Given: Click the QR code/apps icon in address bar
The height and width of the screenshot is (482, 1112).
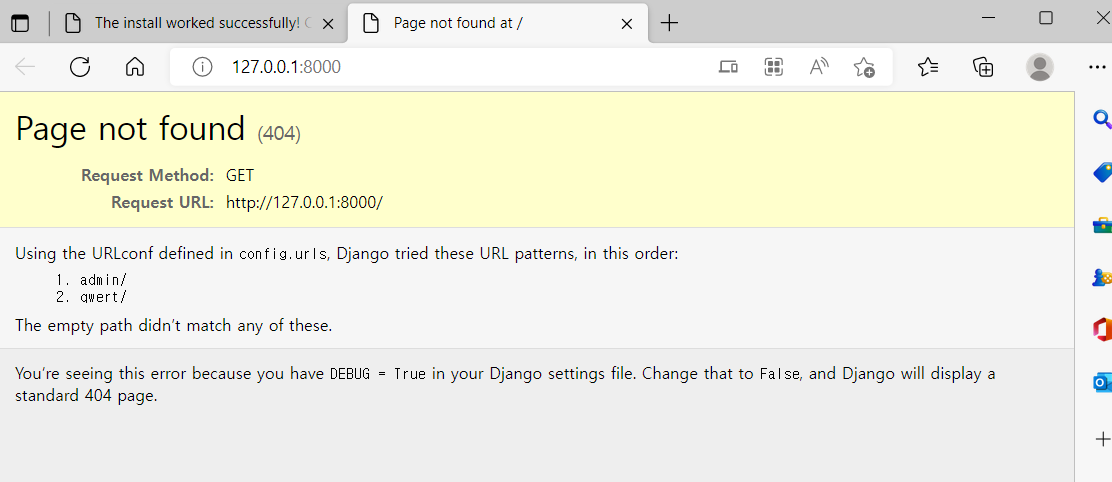Looking at the screenshot, I should click(x=773, y=67).
